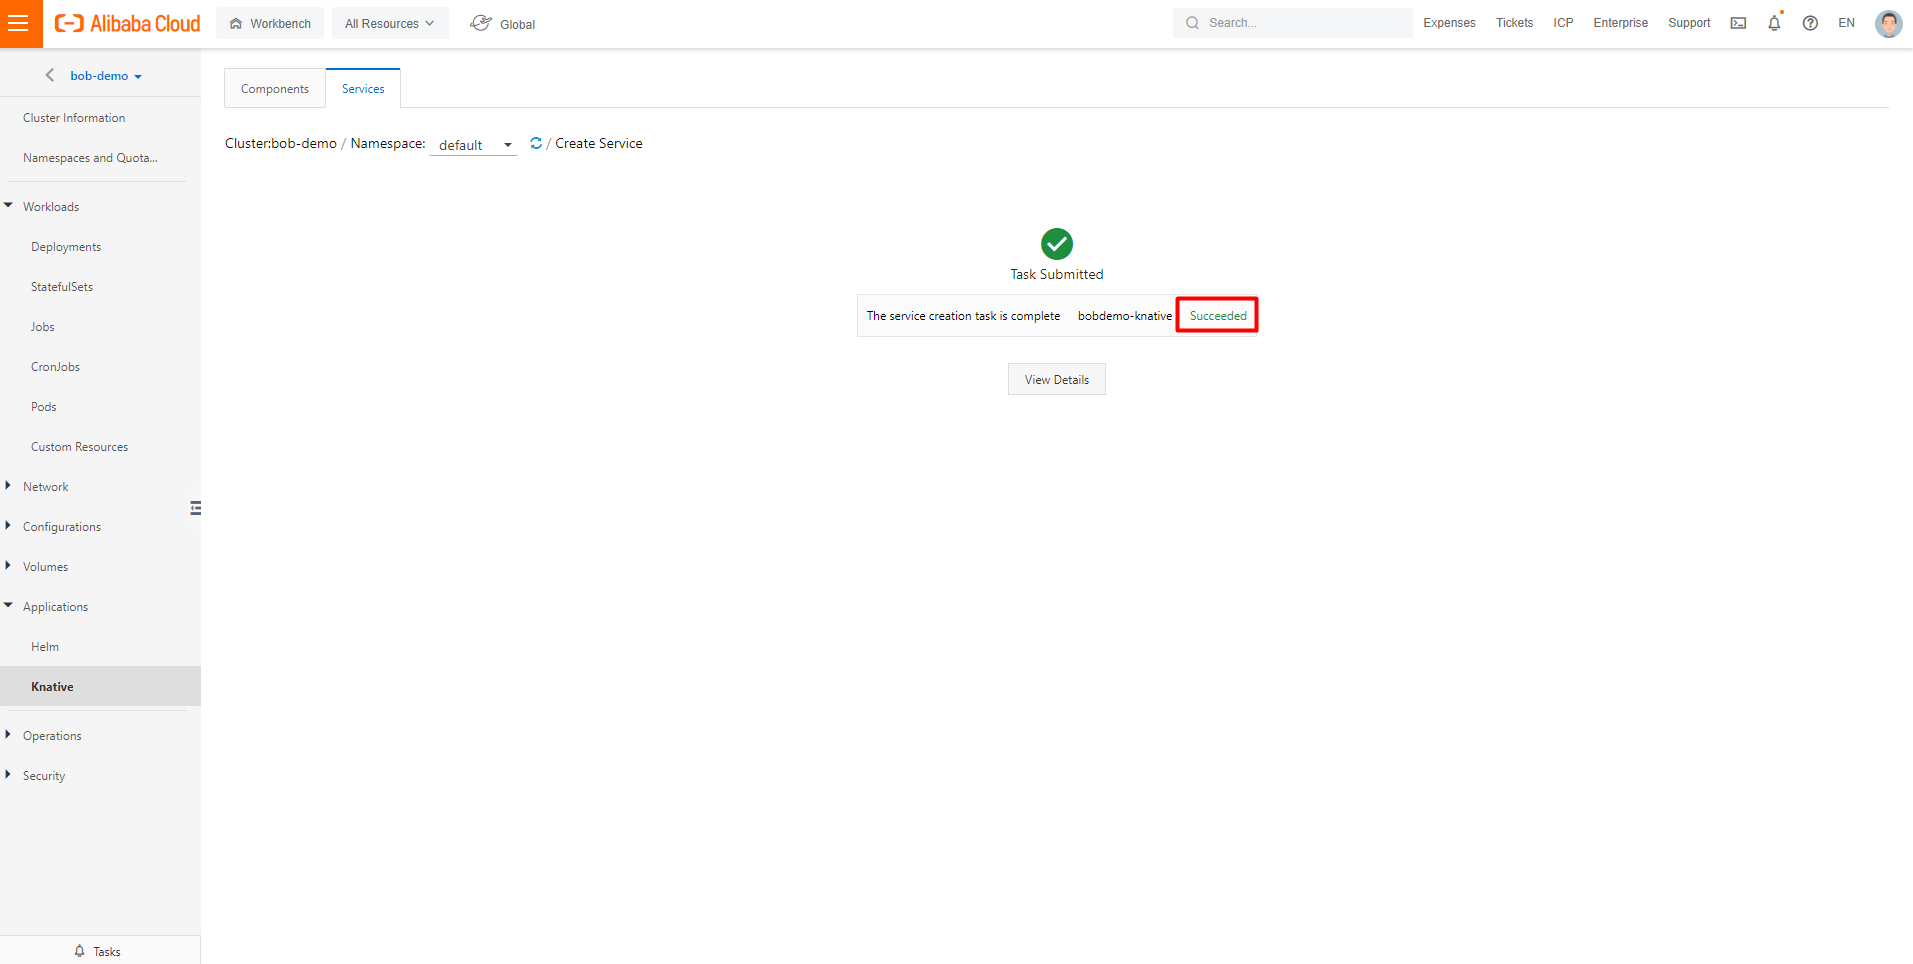Click the Create Service breadcrumb

[599, 143]
